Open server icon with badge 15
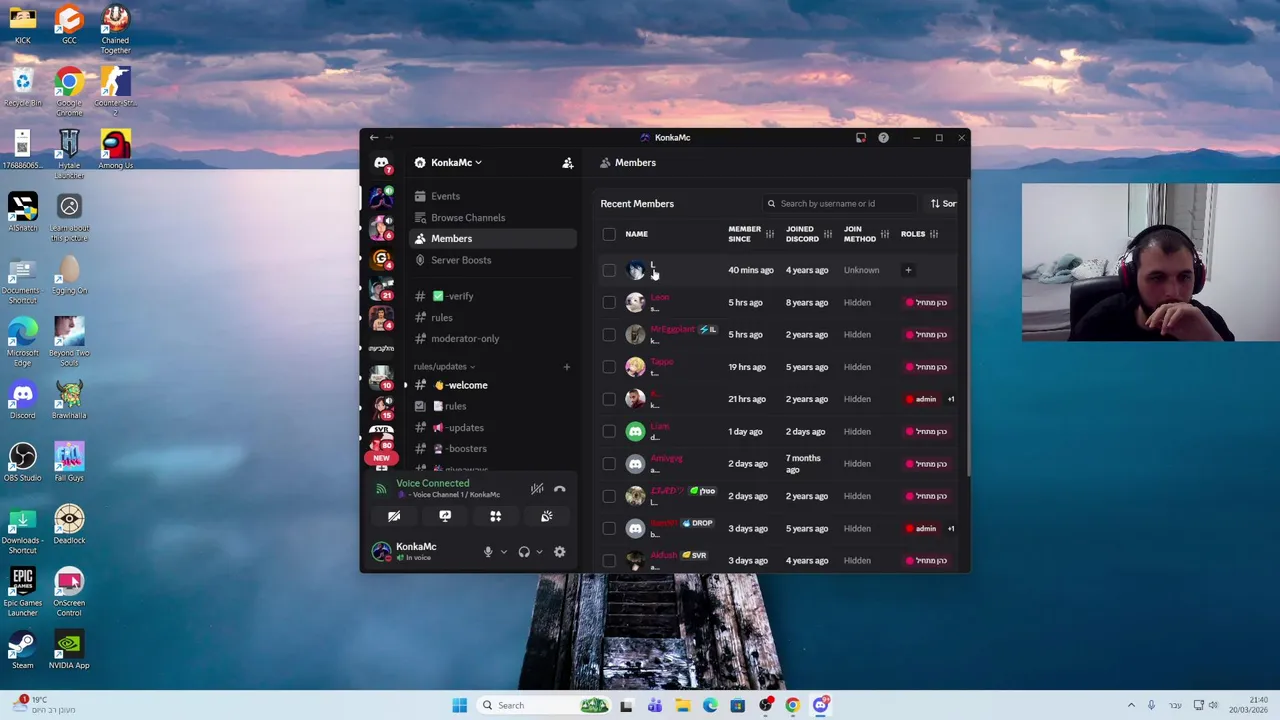Image resolution: width=1280 pixels, height=720 pixels. tap(381, 408)
